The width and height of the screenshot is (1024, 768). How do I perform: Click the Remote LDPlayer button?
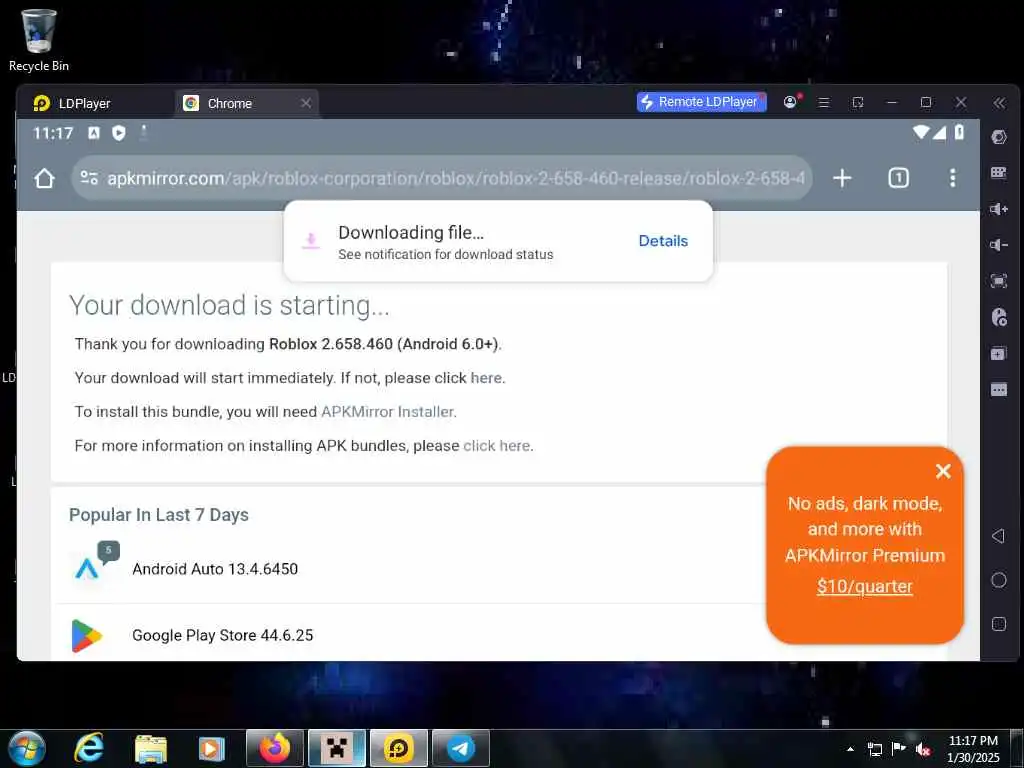tap(701, 102)
